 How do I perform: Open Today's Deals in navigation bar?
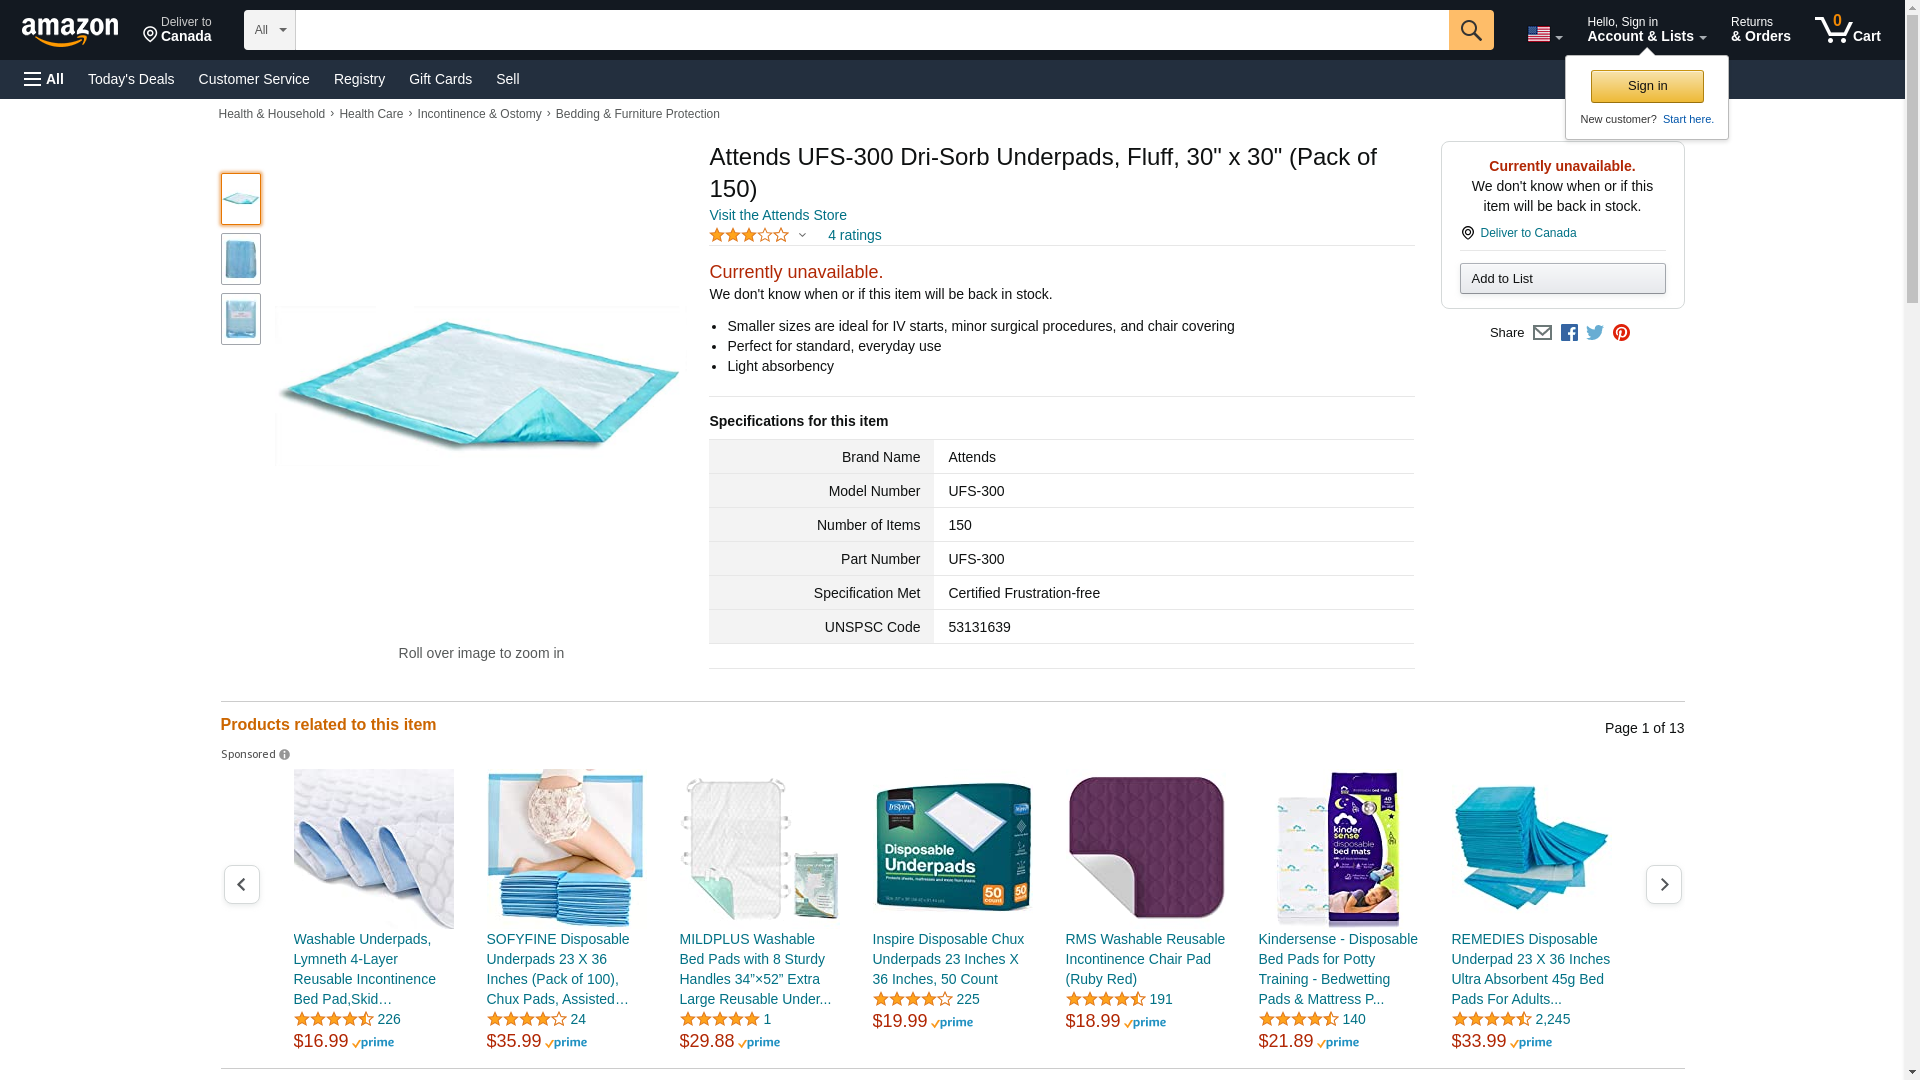(x=131, y=79)
